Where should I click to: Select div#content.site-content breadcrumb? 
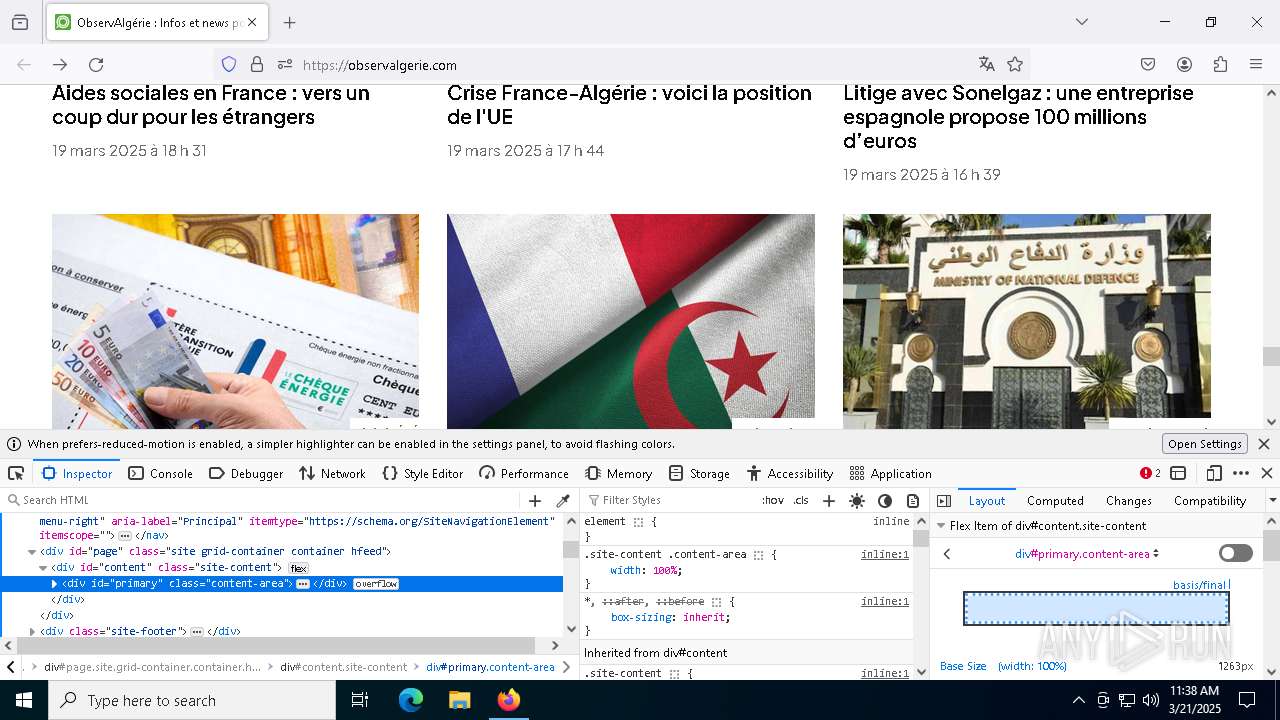(343, 667)
